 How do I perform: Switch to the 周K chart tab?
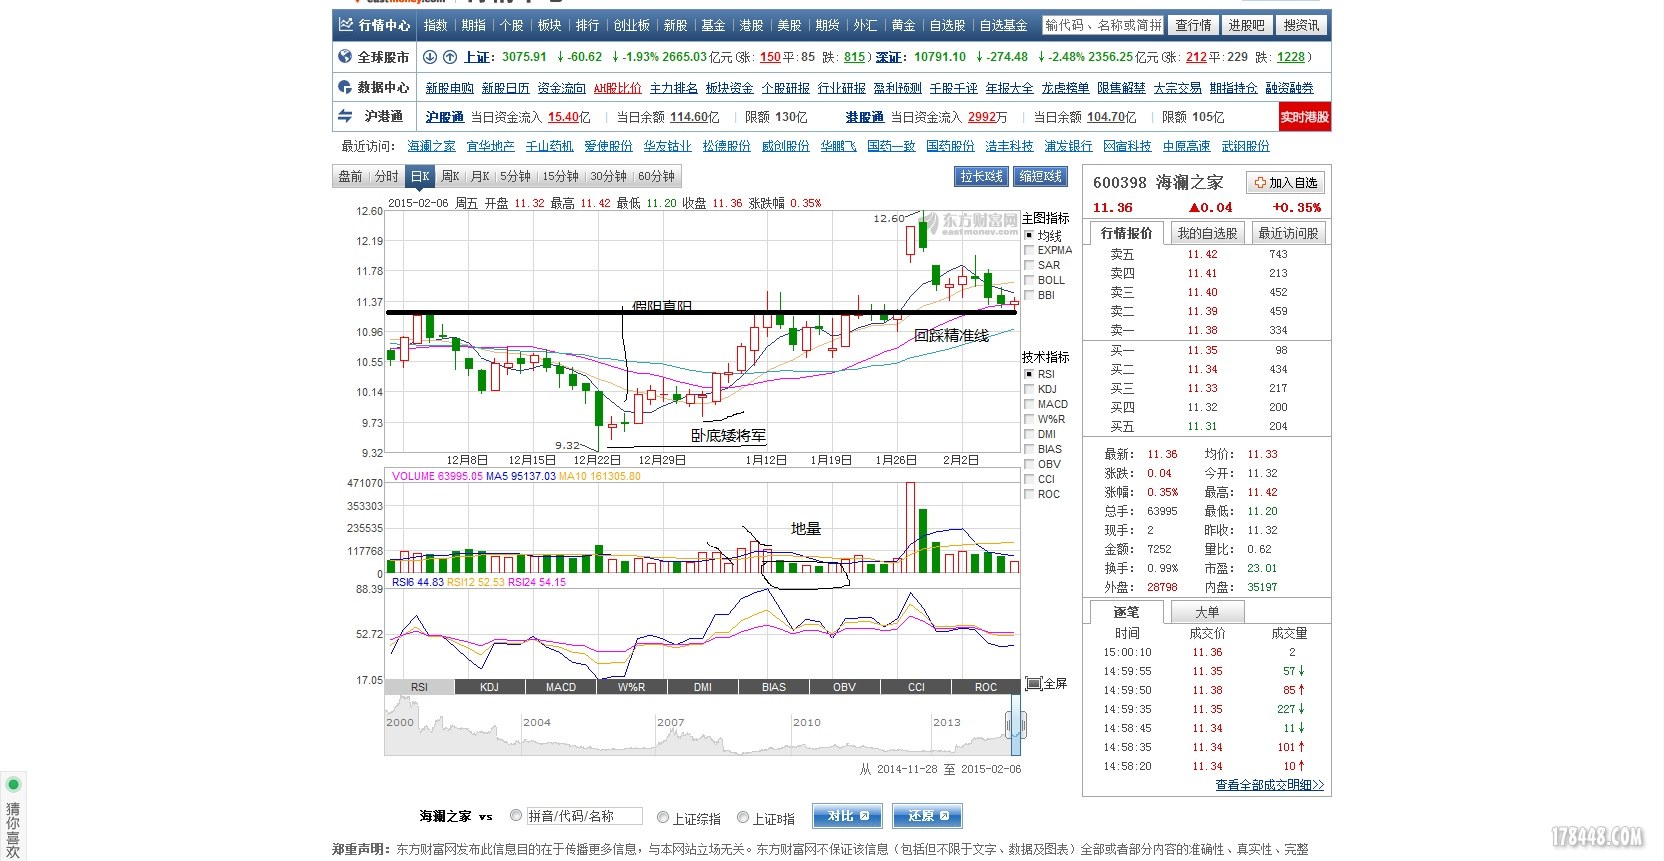coord(450,177)
